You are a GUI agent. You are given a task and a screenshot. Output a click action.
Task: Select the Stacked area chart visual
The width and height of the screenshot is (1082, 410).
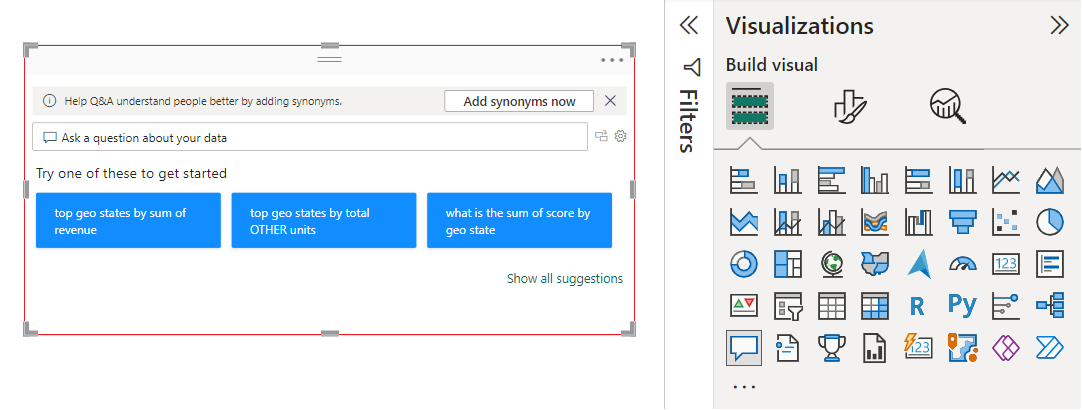[x=743, y=222]
